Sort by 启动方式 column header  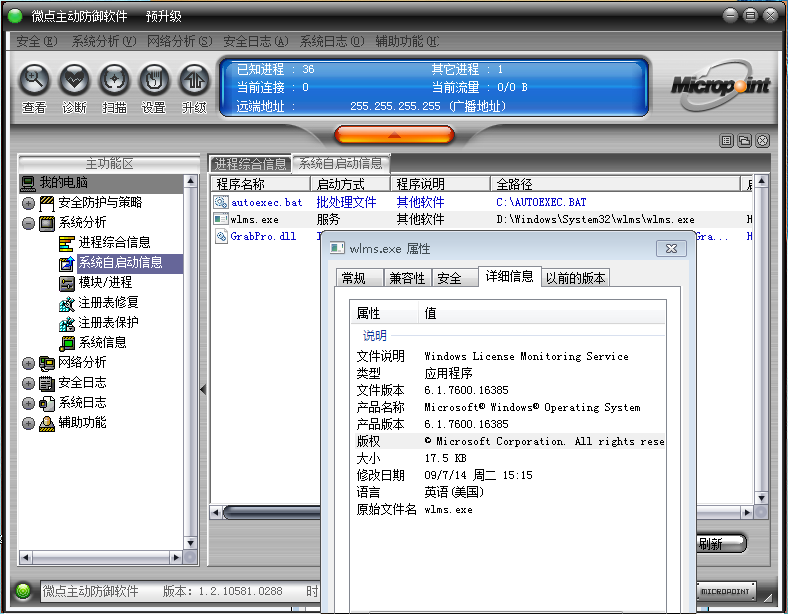(x=350, y=184)
